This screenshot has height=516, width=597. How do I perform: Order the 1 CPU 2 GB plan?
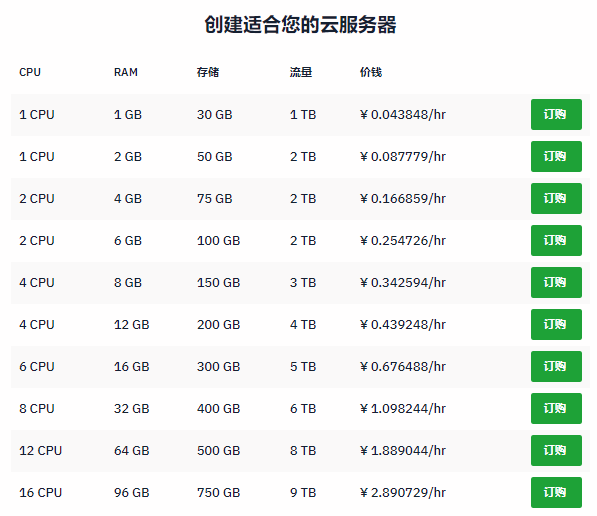(x=556, y=157)
